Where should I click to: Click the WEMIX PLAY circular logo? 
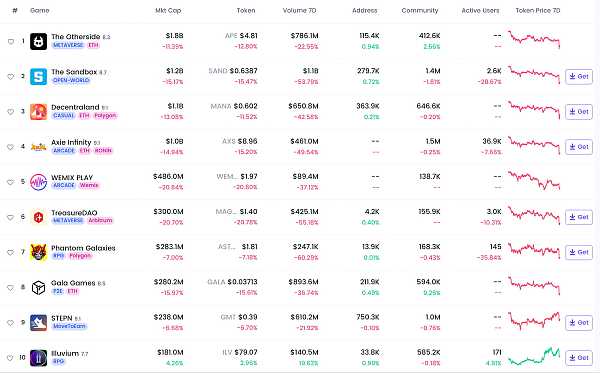39,182
